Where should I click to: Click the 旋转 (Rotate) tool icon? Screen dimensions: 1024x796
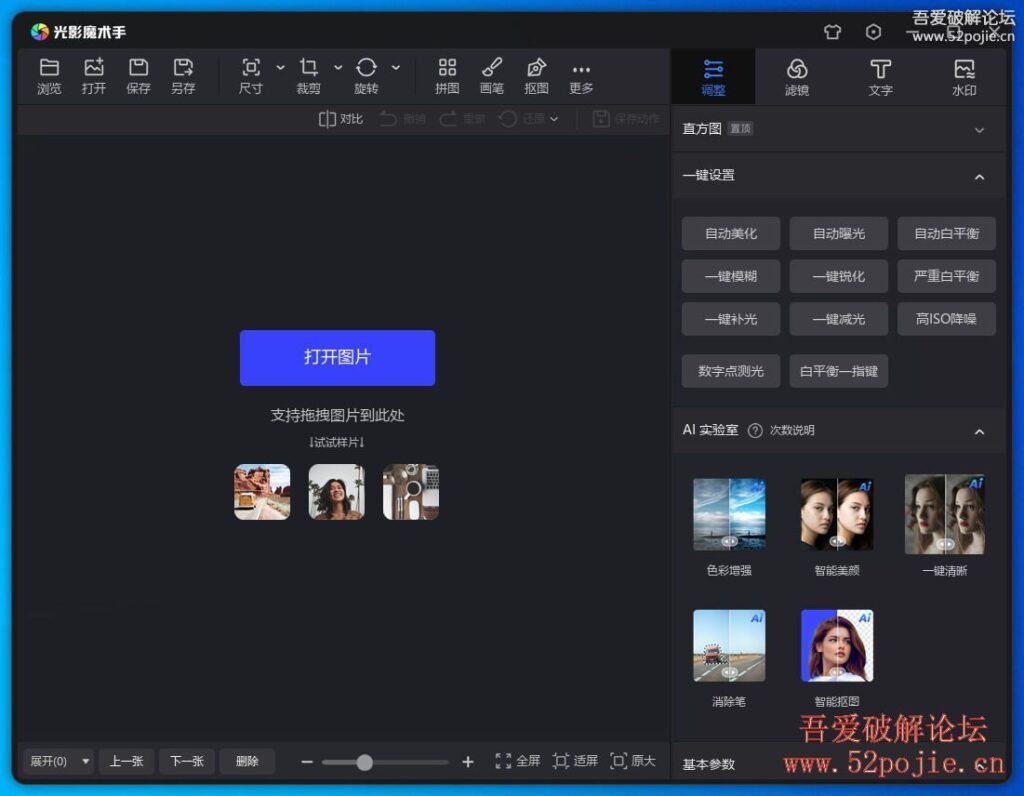pos(366,72)
